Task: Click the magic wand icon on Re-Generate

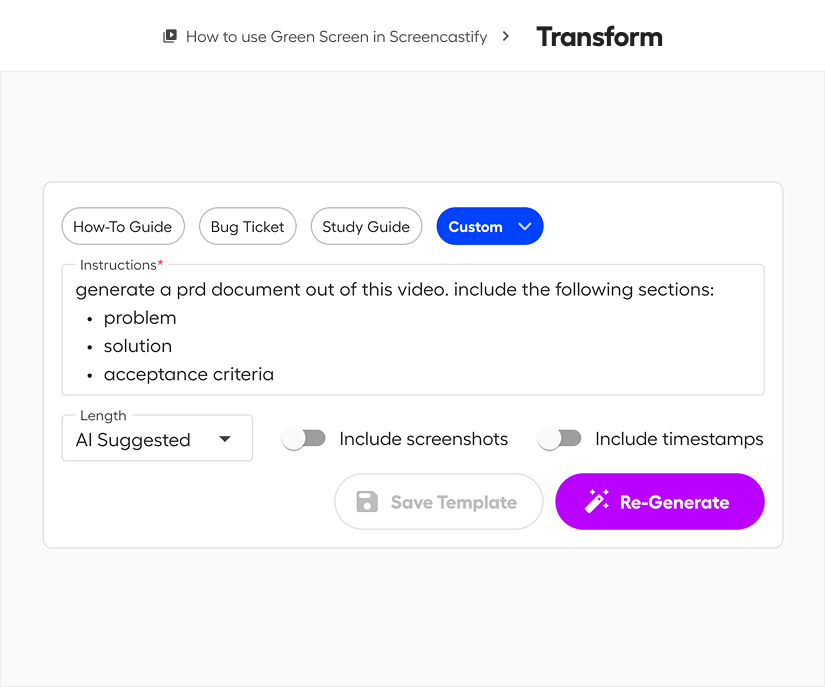Action: point(597,501)
